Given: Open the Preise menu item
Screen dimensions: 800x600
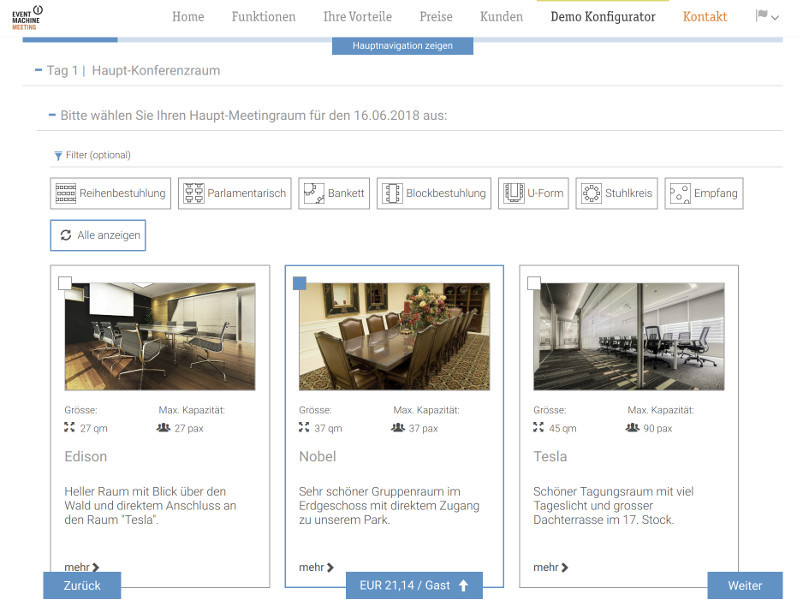Looking at the screenshot, I should (436, 17).
